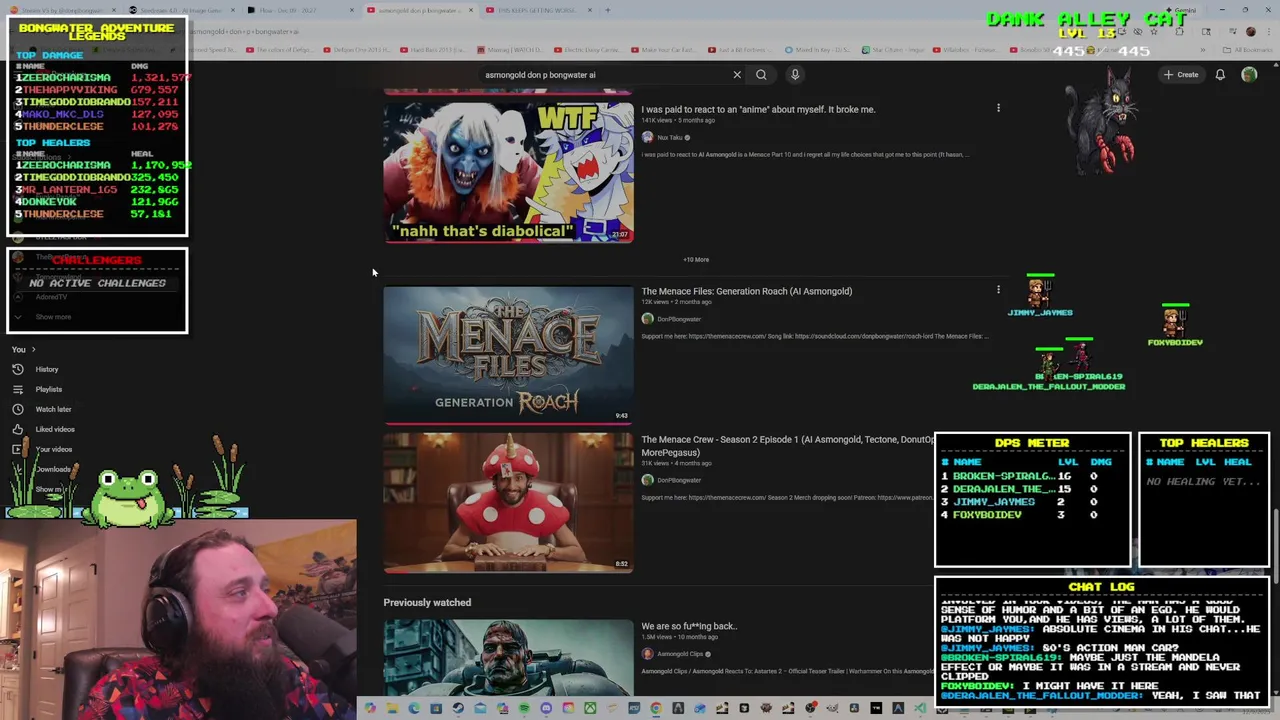Open Microsoft Edge from the taskbar

[414, 708]
